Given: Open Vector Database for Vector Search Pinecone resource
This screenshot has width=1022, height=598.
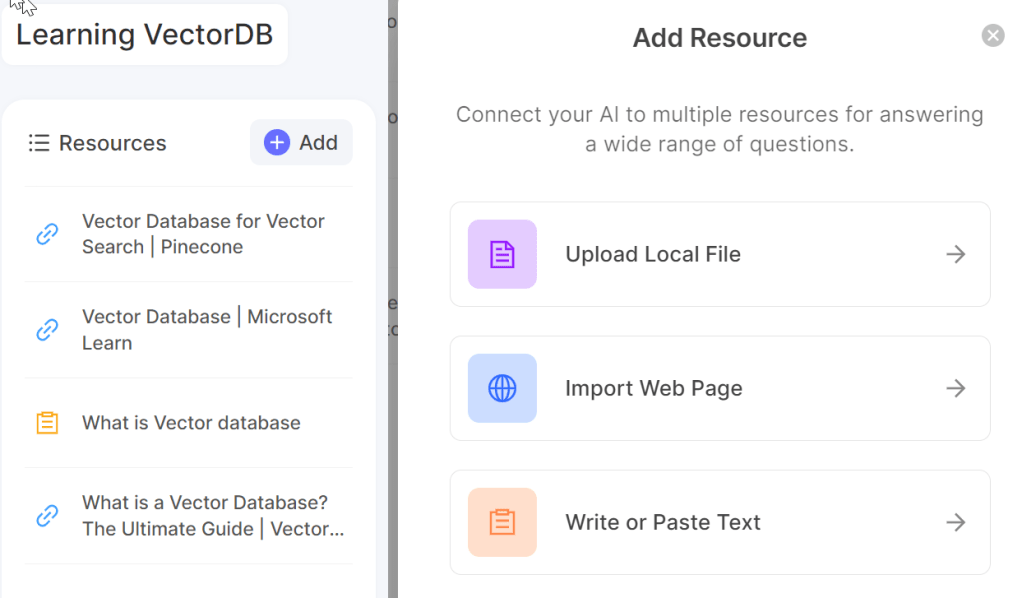Looking at the screenshot, I should [203, 234].
